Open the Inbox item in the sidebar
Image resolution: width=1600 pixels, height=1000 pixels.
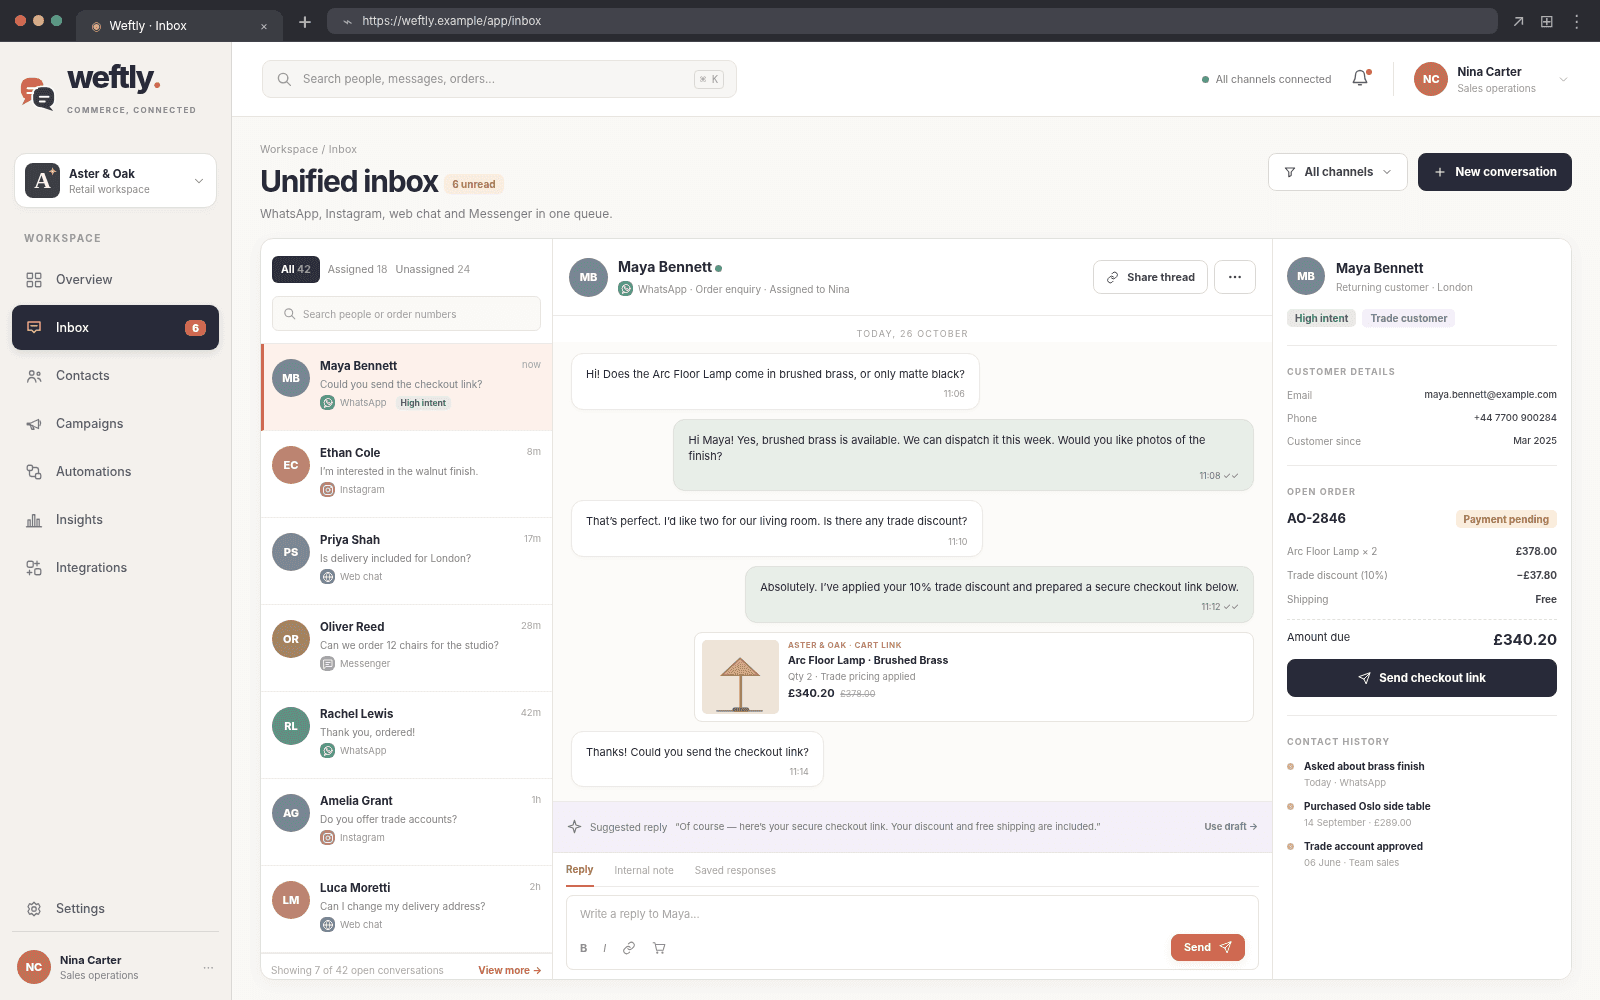coord(115,328)
